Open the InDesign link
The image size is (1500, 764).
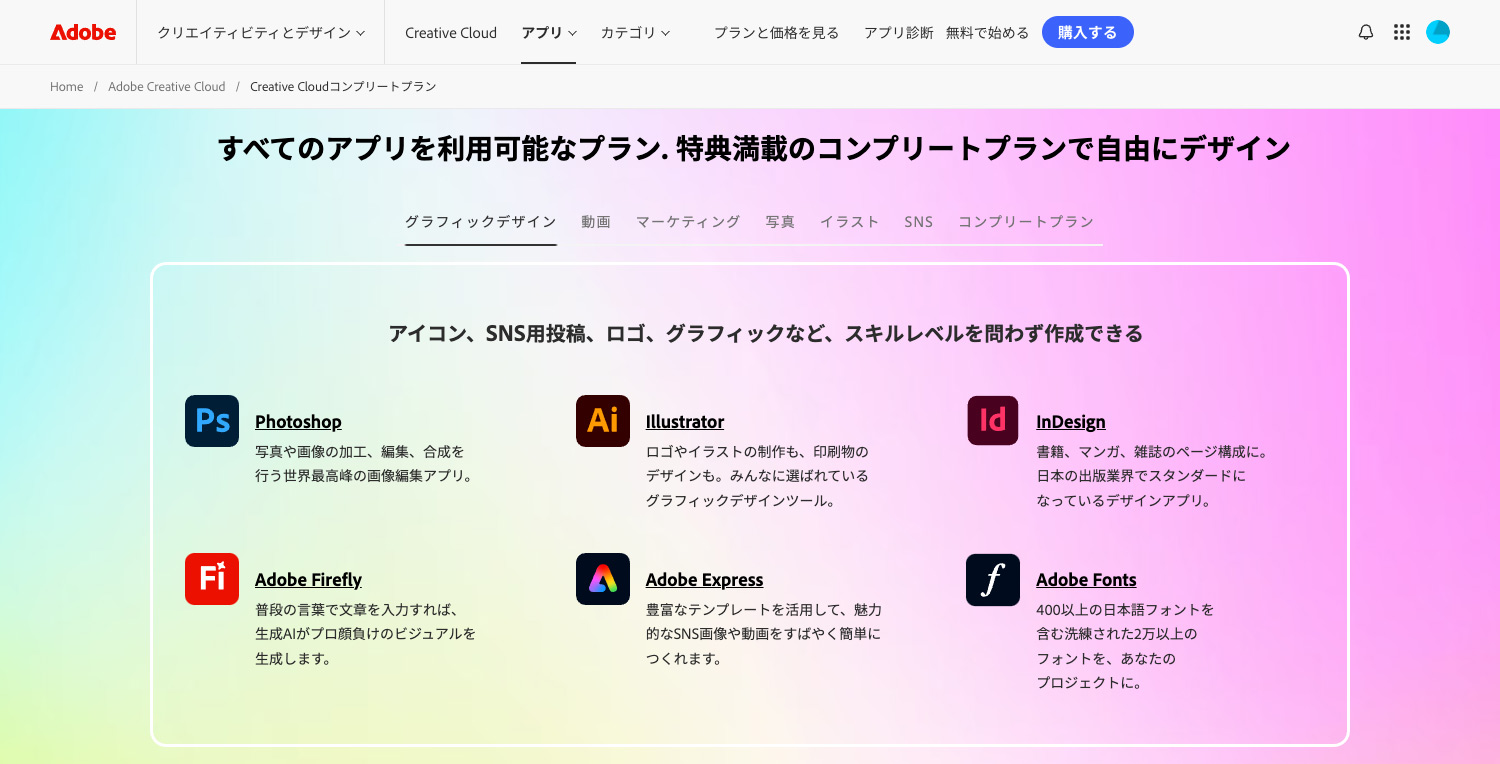[x=1071, y=422]
